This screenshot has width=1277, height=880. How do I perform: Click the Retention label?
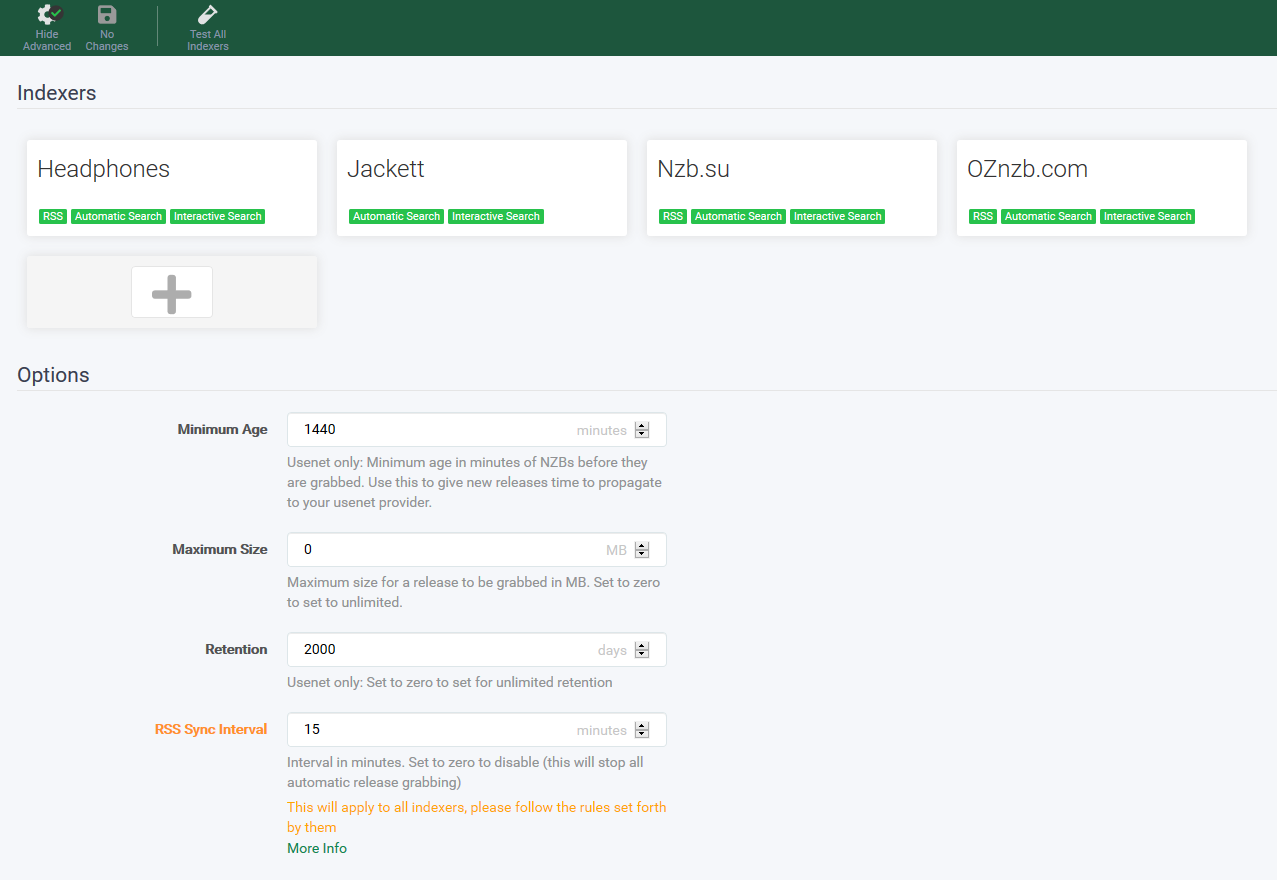coord(236,649)
